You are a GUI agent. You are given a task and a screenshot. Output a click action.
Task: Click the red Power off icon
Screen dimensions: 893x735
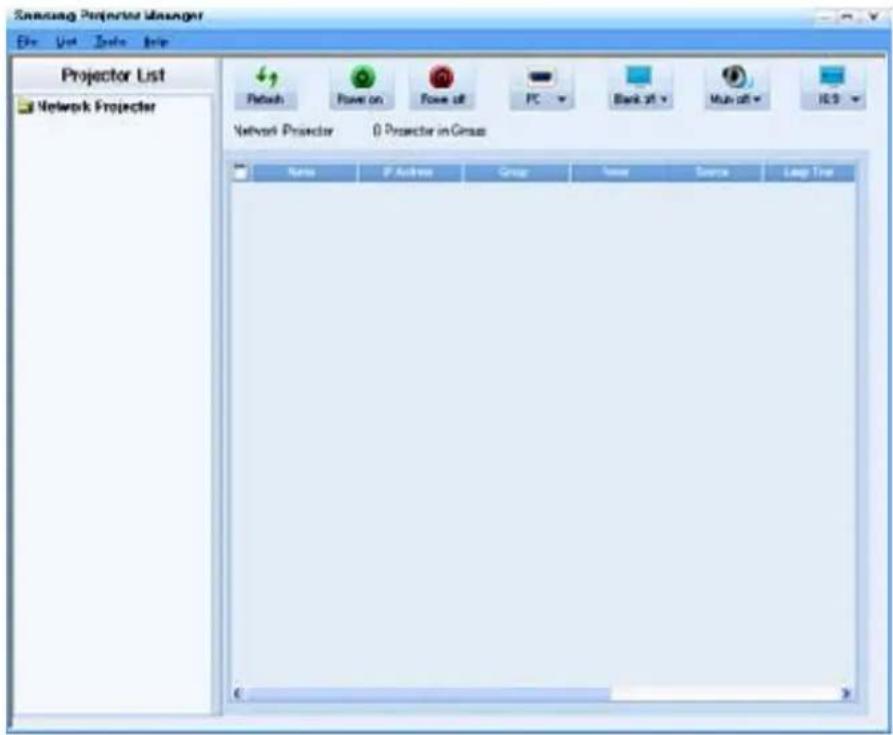click(x=441, y=77)
